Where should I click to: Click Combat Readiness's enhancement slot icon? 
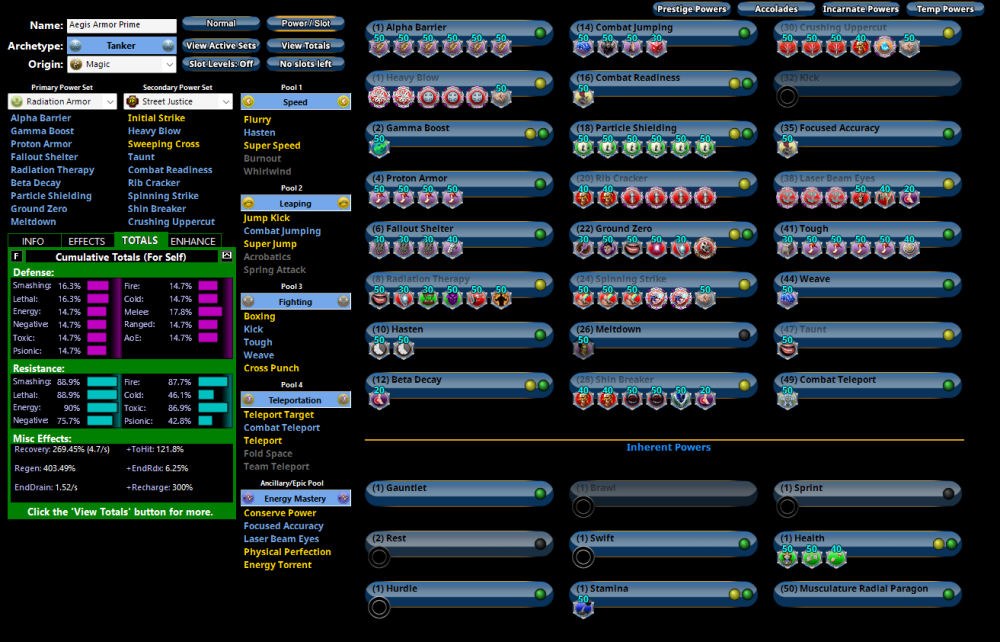point(583,97)
